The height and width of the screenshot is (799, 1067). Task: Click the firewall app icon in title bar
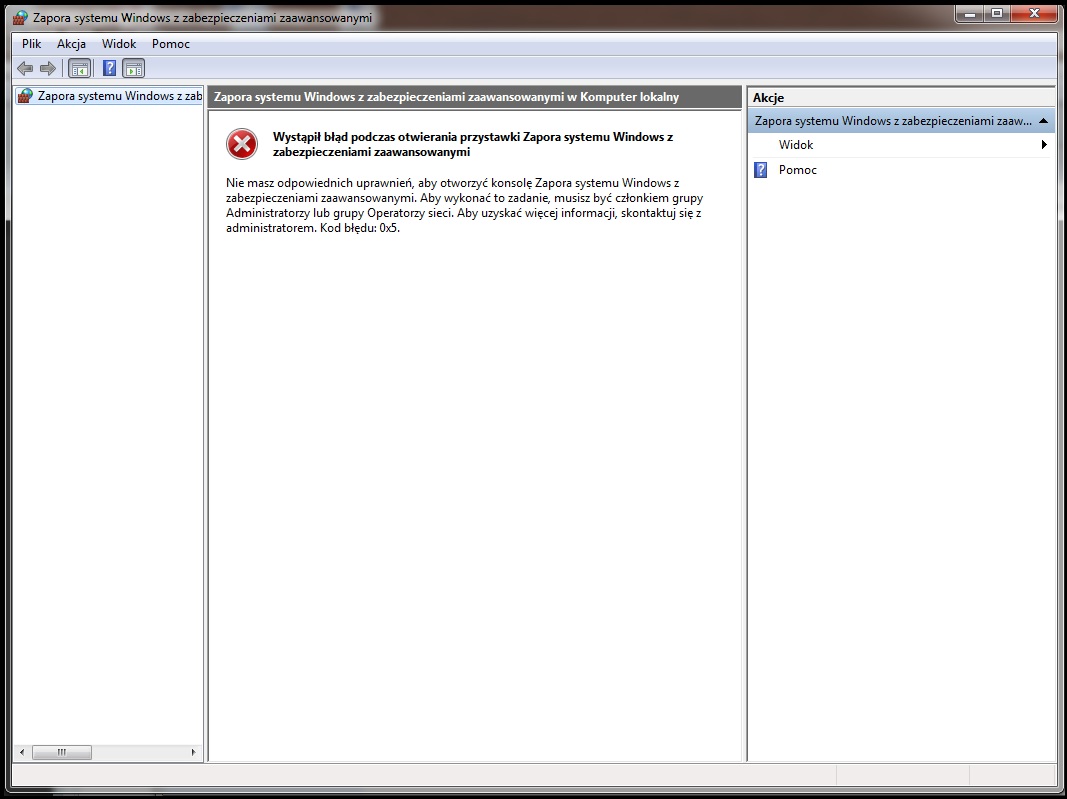pyautogui.click(x=20, y=18)
